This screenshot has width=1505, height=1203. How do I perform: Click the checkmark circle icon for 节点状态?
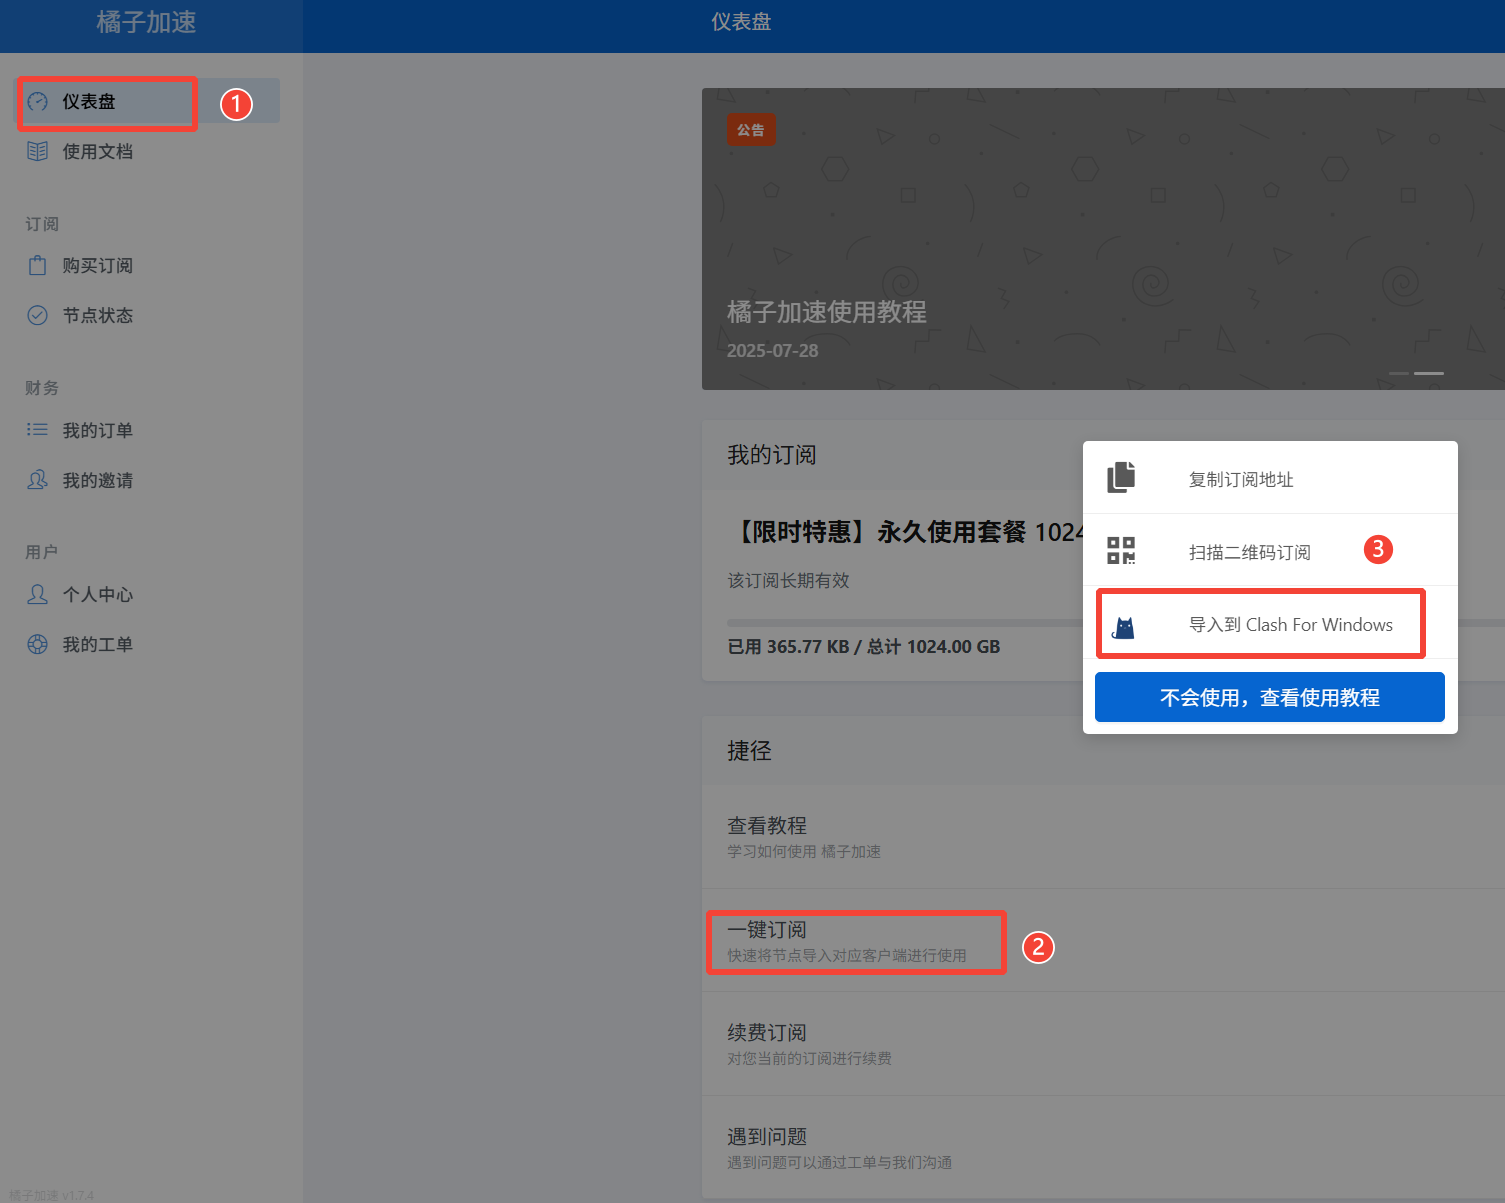(38, 316)
